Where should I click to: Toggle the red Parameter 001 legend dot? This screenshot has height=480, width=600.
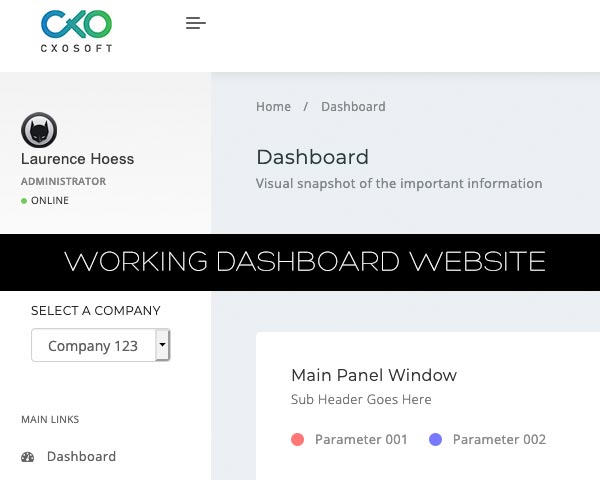(x=297, y=439)
